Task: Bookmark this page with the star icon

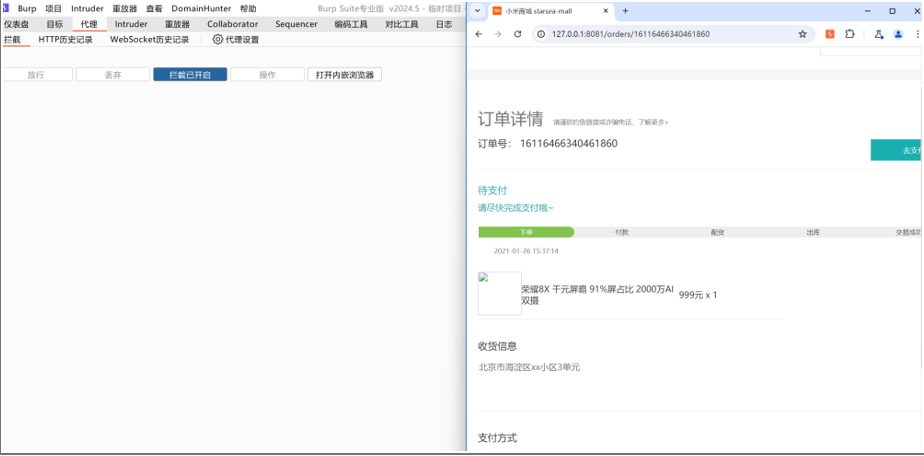Action: pos(802,34)
